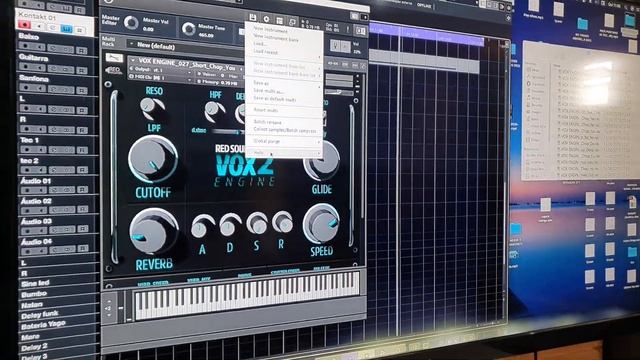Click the envelope D (decay) knob
The width and height of the screenshot is (640, 360).
point(230,225)
